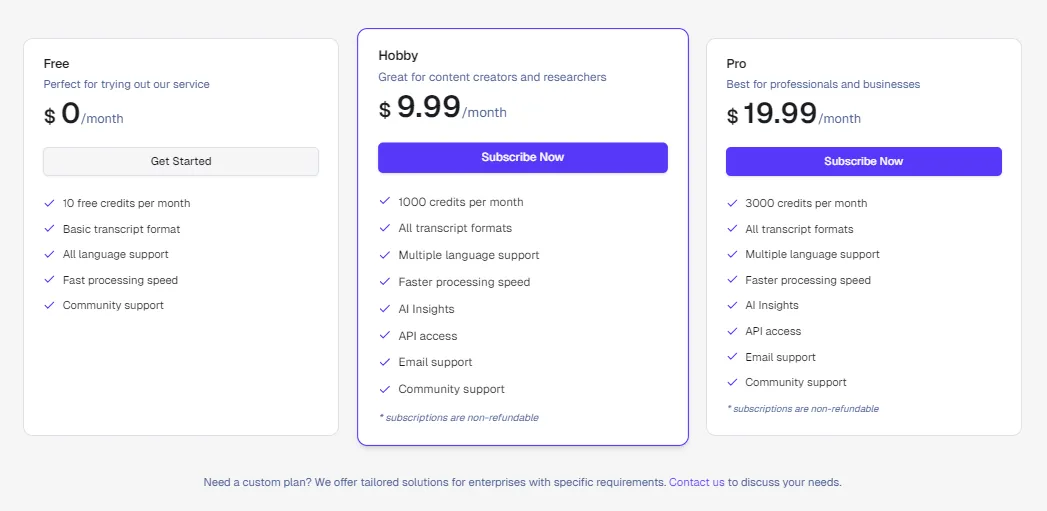Click checkmark next to Free Community support

(x=49, y=305)
